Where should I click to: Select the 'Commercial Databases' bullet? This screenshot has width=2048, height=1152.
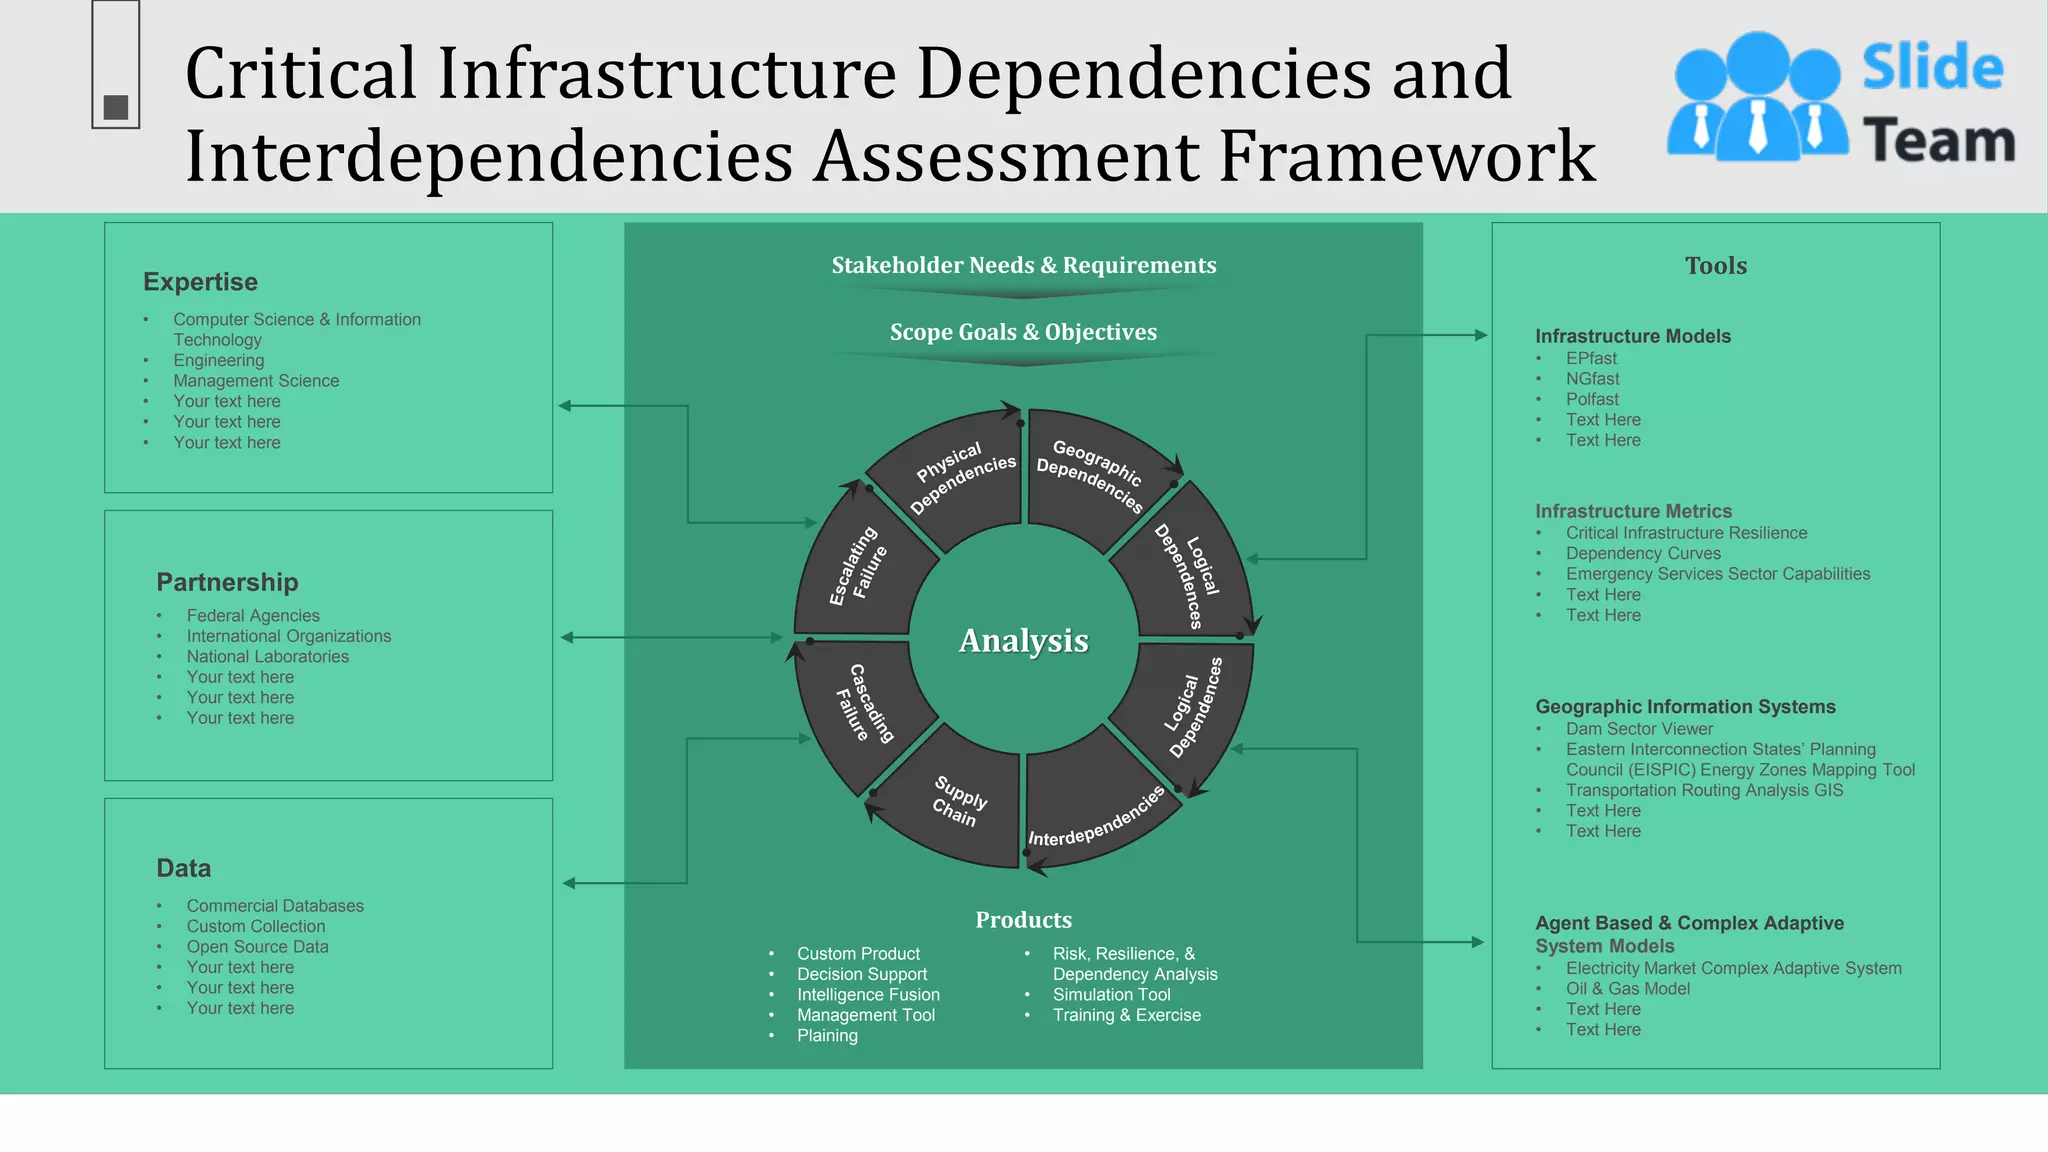pyautogui.click(x=275, y=906)
